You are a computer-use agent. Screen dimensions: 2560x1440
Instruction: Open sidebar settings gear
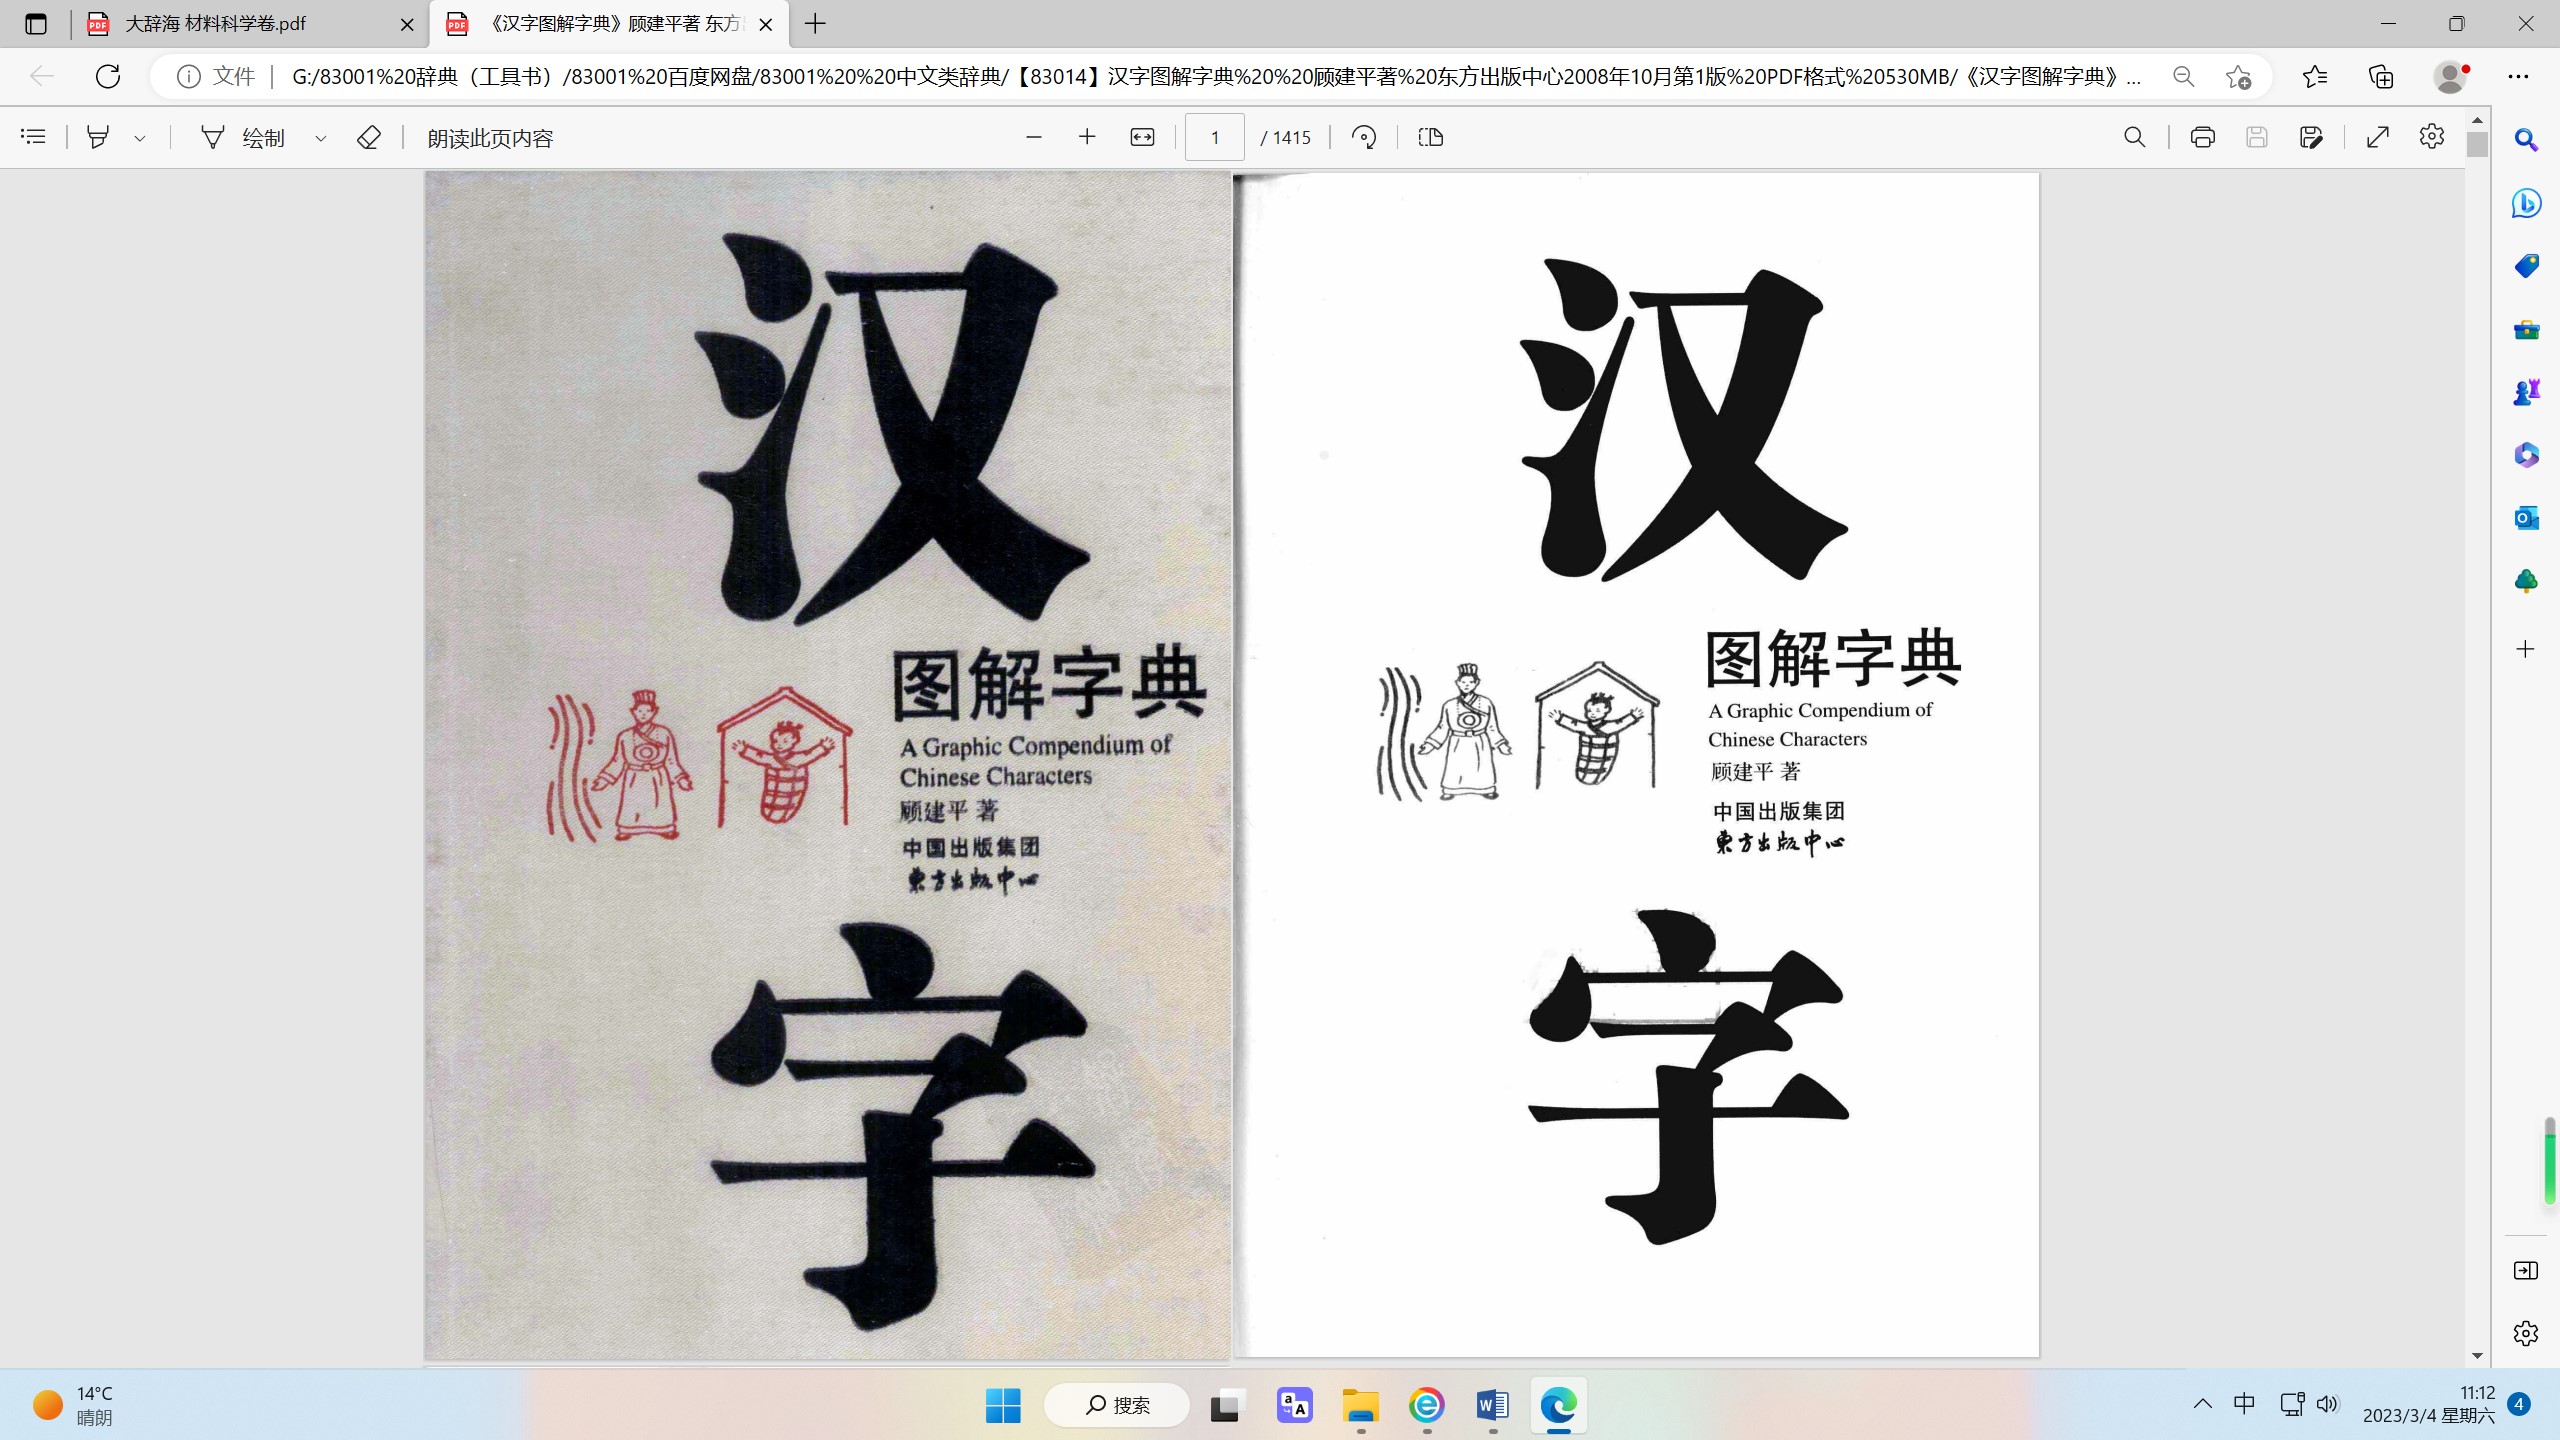[2526, 1333]
